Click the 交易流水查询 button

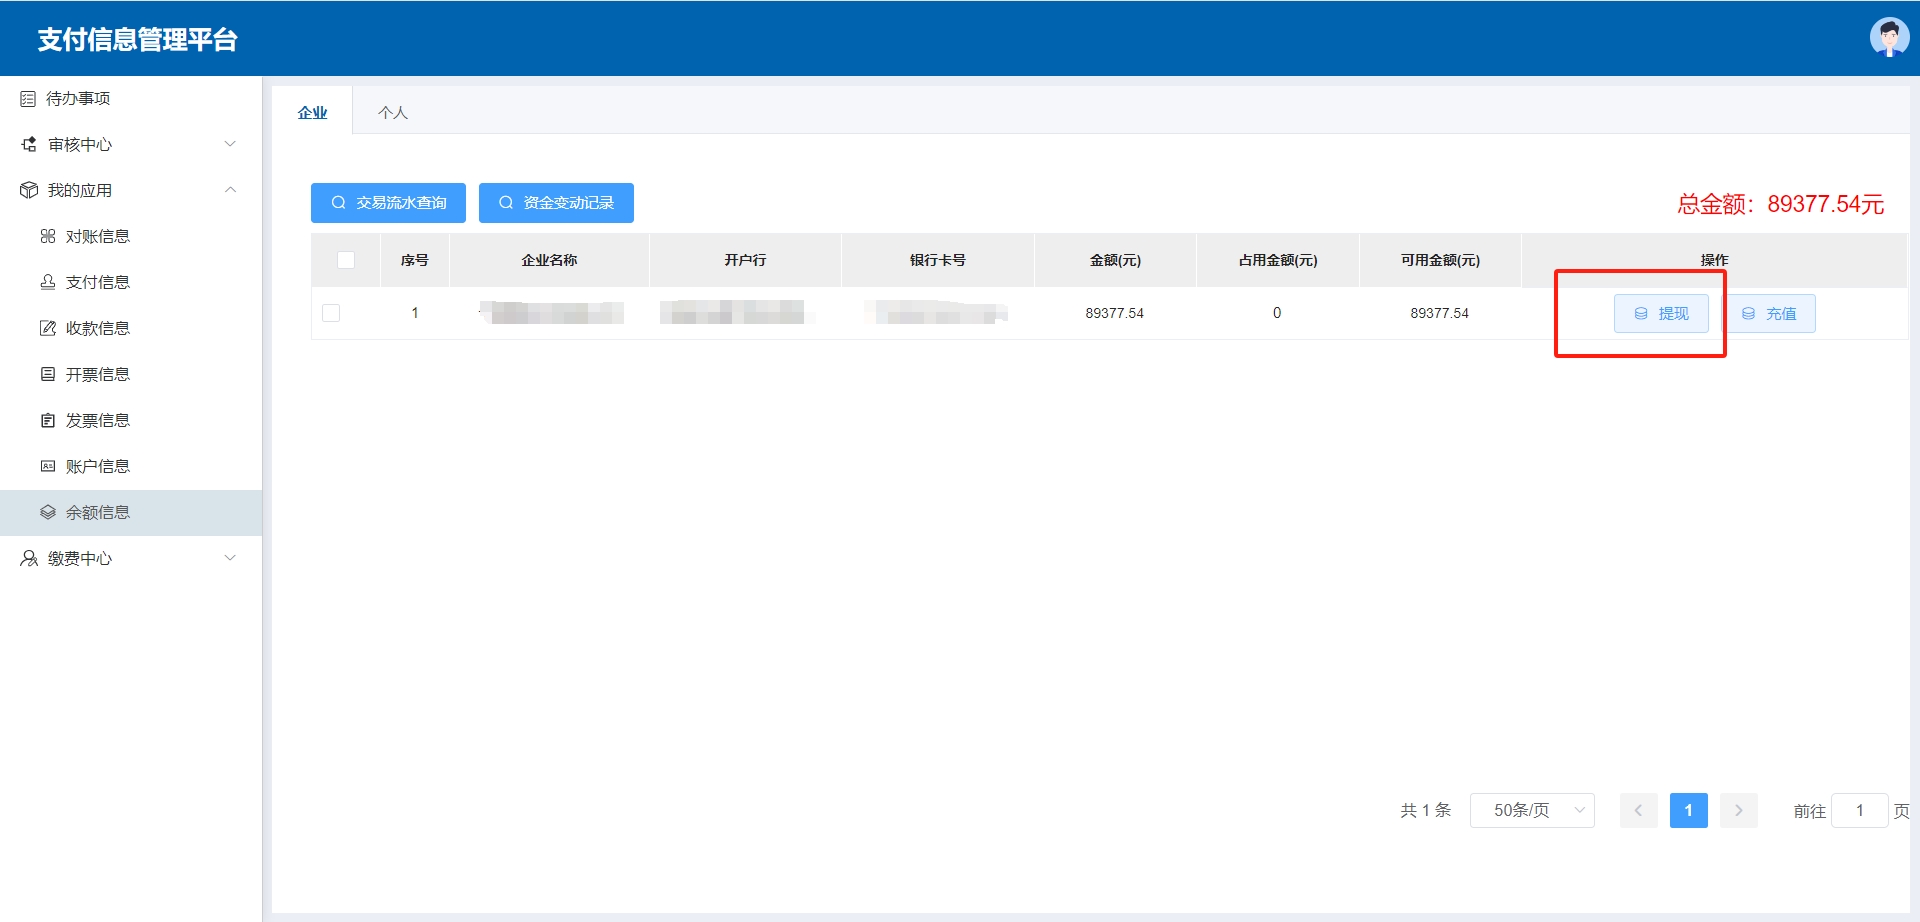pyautogui.click(x=388, y=203)
